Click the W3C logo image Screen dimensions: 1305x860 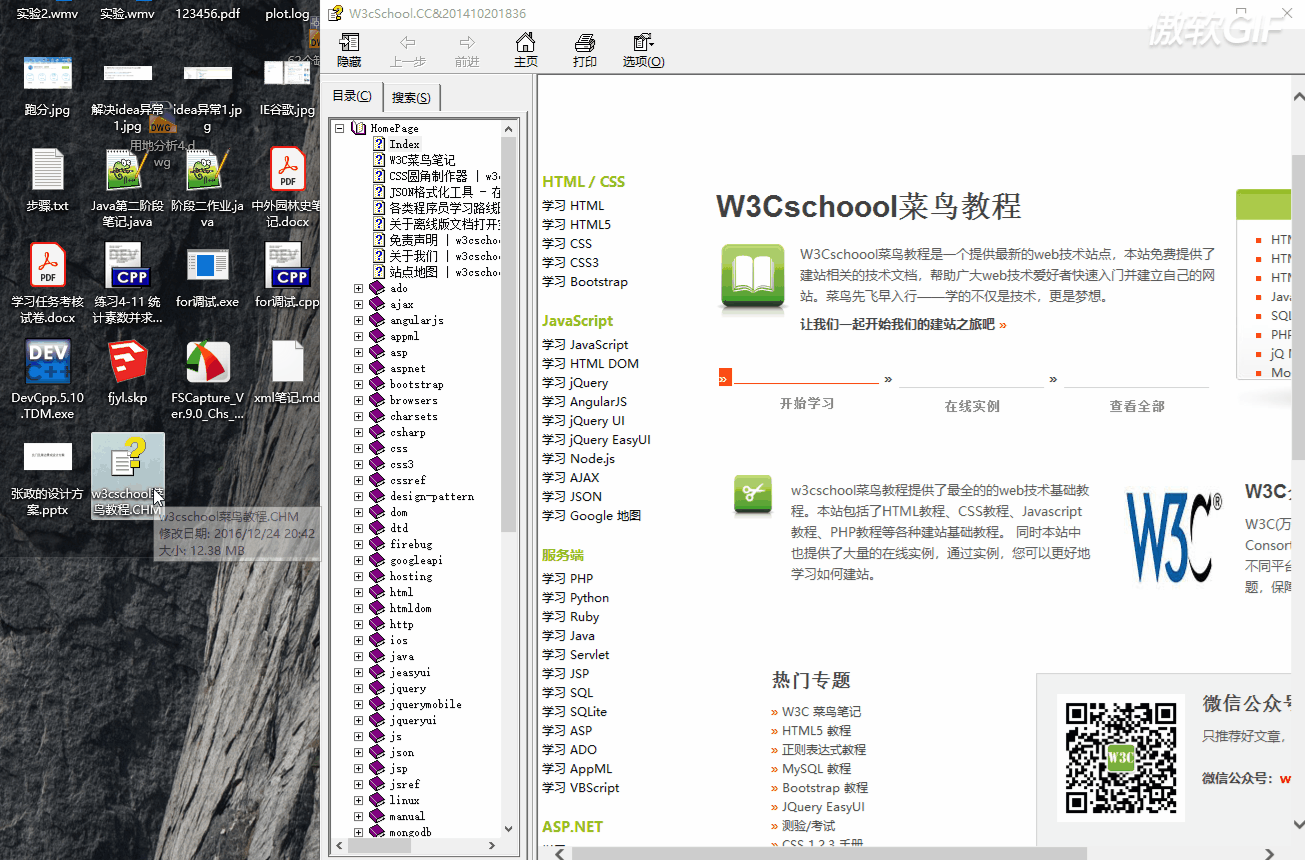[1174, 538]
